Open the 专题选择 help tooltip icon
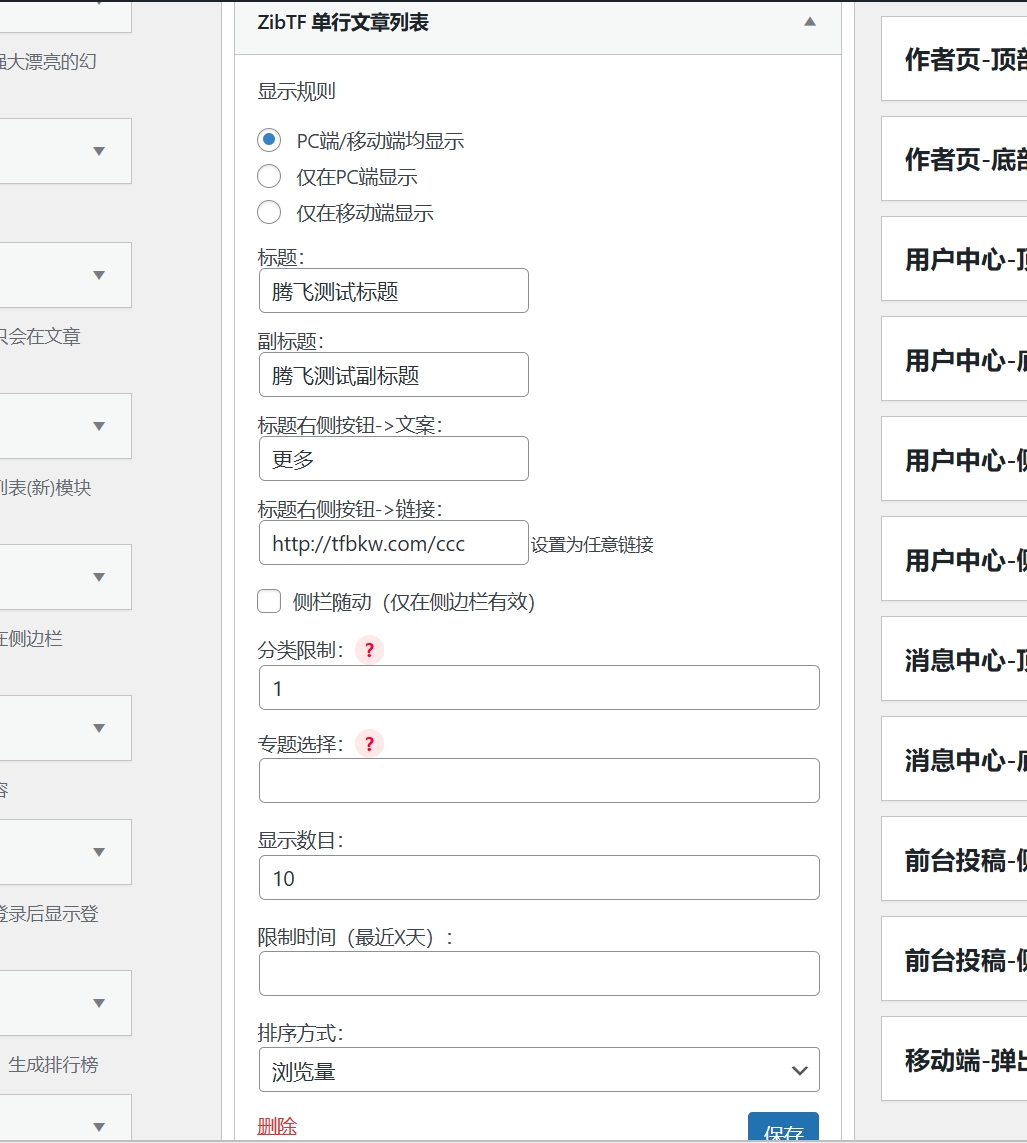The width and height of the screenshot is (1027, 1143). (x=368, y=744)
